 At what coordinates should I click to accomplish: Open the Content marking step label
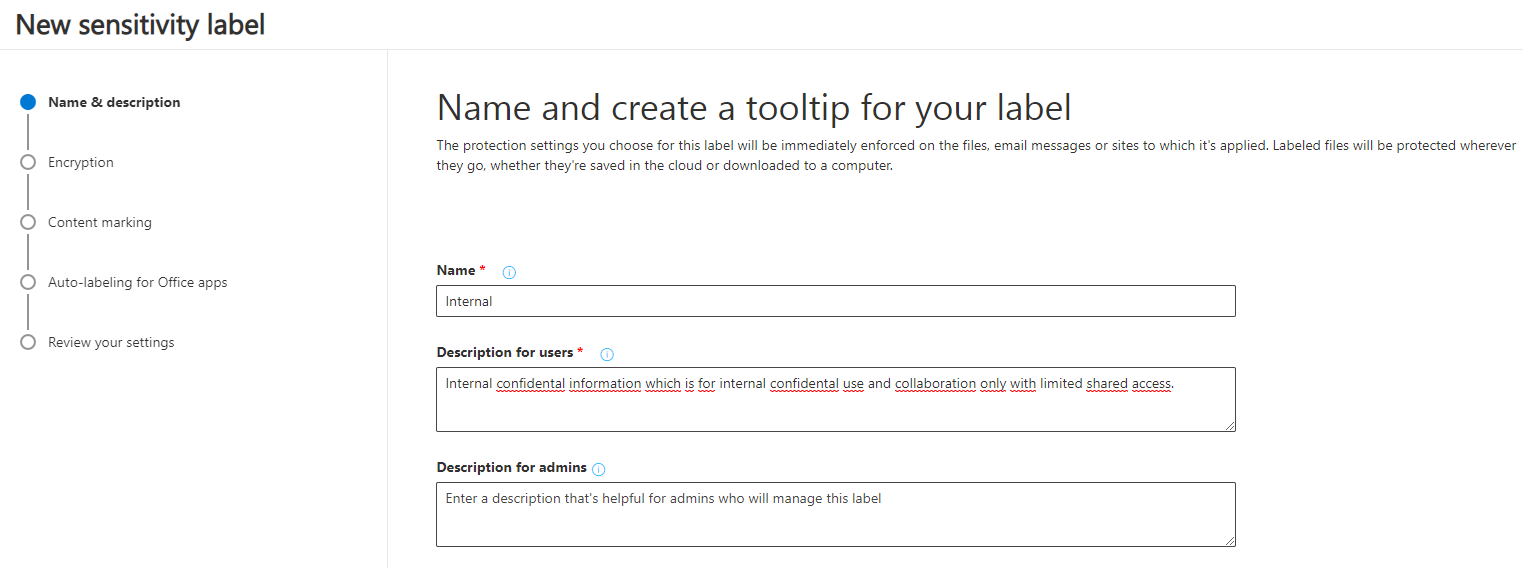click(x=100, y=222)
